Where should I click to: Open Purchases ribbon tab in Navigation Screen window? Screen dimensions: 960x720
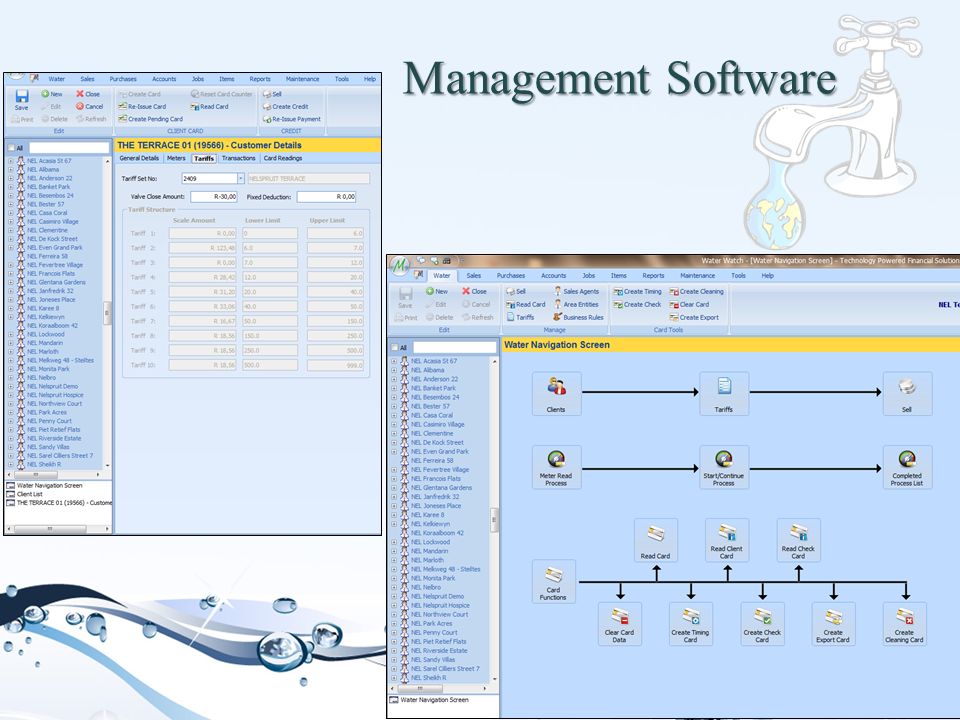tap(511, 276)
